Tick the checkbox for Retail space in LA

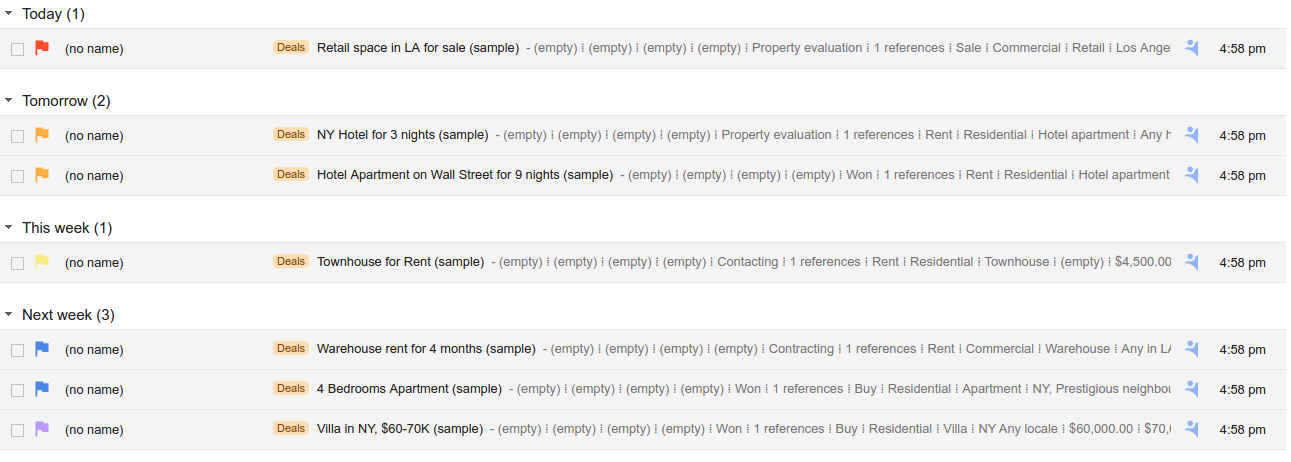[17, 49]
